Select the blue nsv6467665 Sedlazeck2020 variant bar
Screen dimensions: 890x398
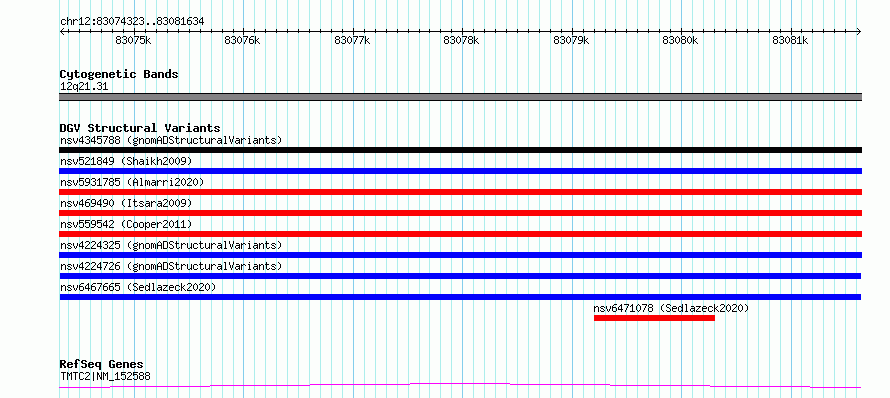pyautogui.click(x=460, y=297)
